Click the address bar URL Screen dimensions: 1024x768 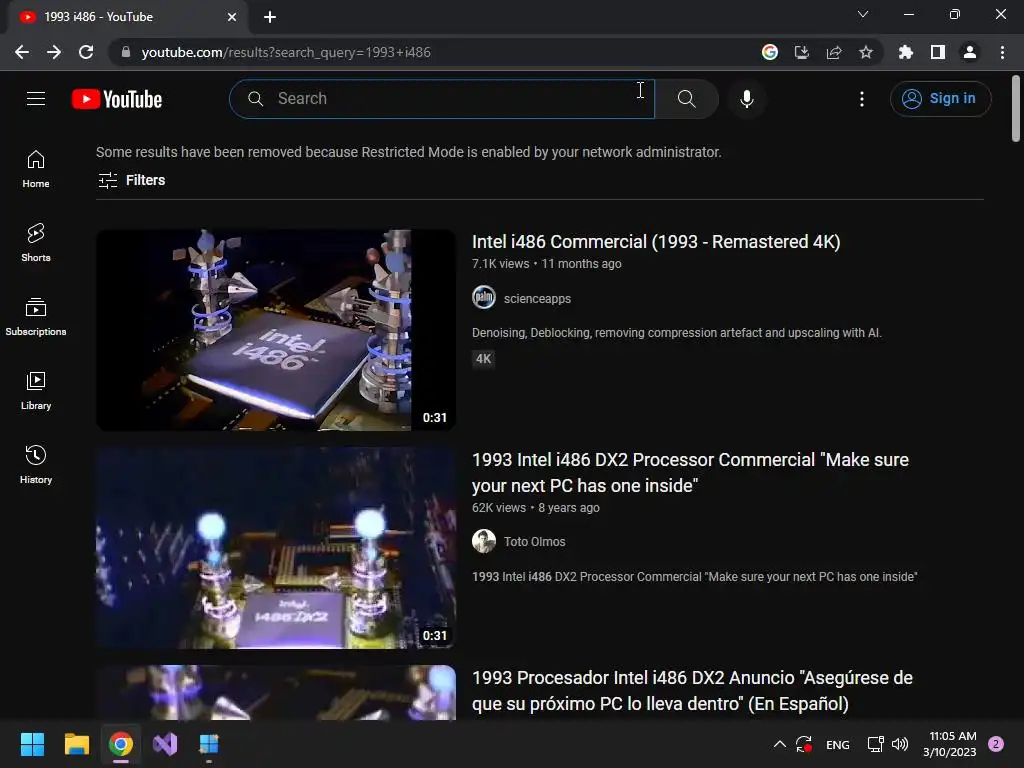[x=286, y=52]
